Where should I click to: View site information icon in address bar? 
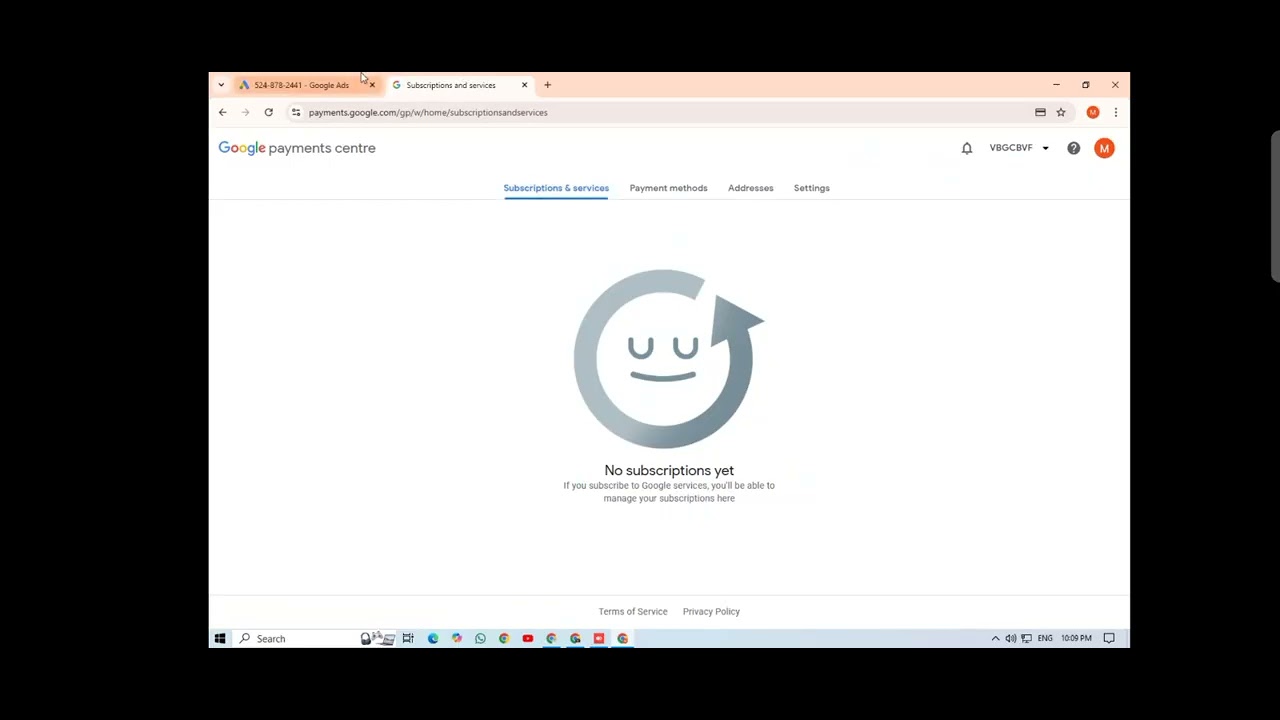coord(295,112)
